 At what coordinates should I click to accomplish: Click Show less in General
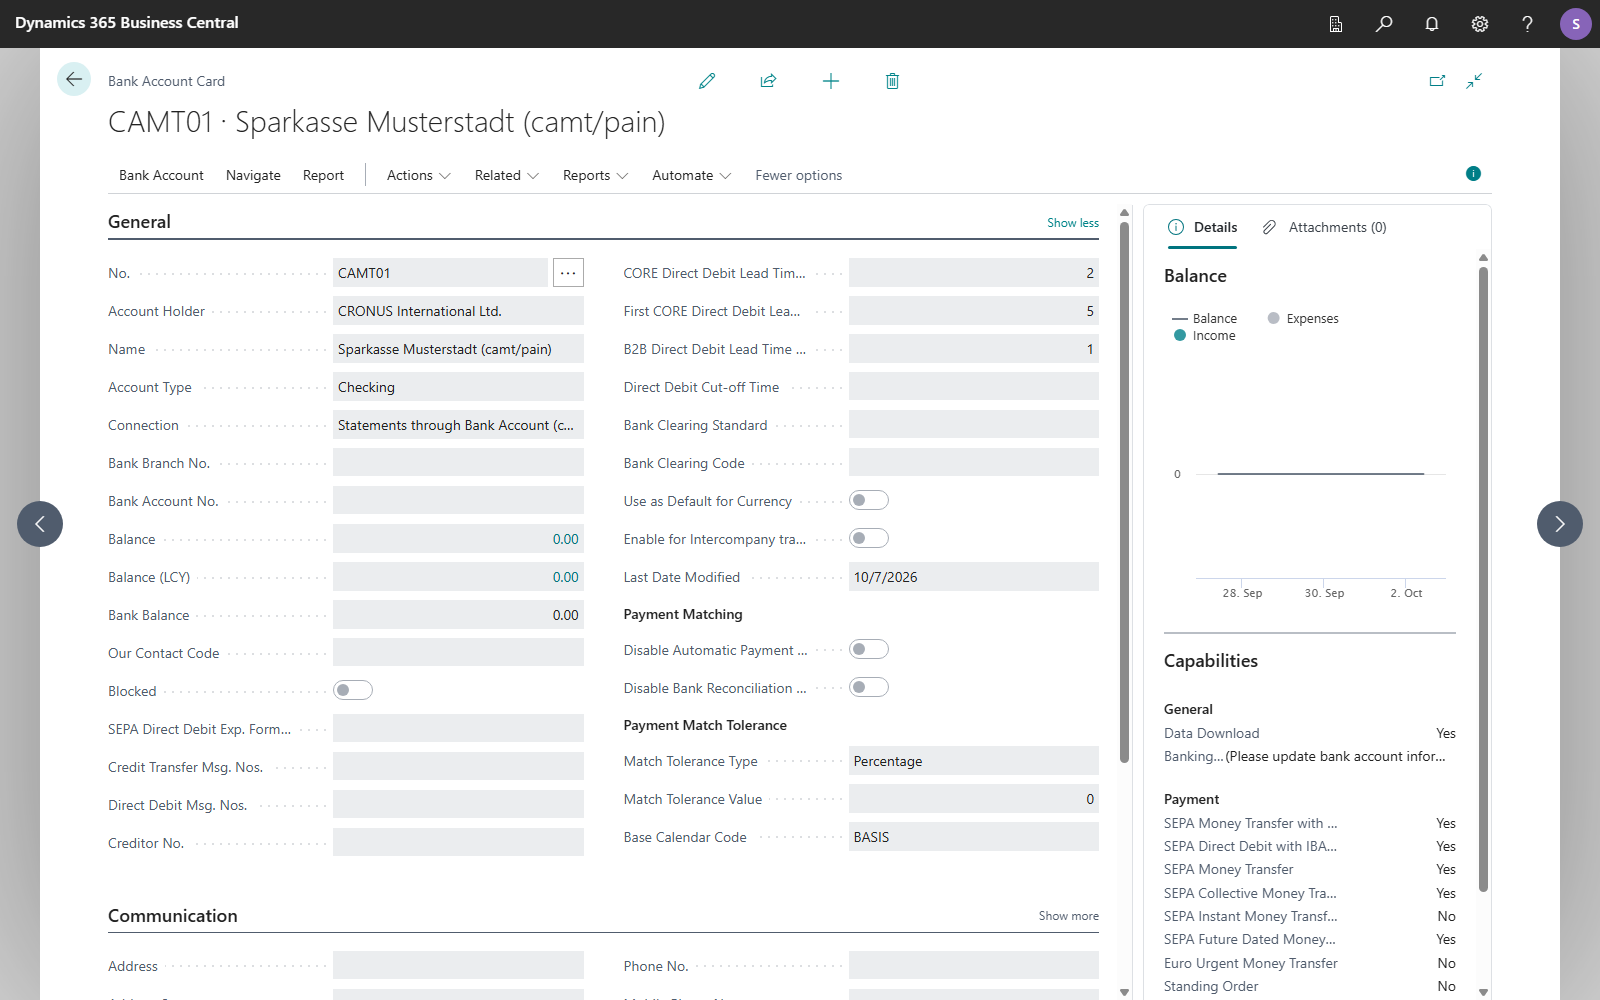pyautogui.click(x=1073, y=223)
